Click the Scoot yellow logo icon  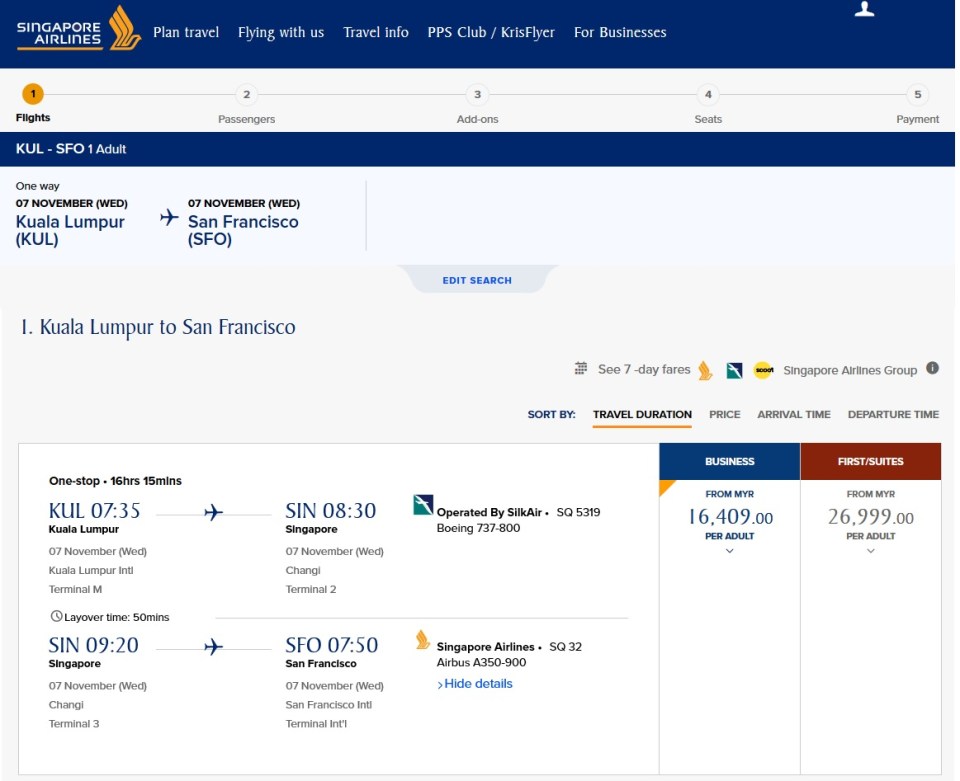click(764, 370)
